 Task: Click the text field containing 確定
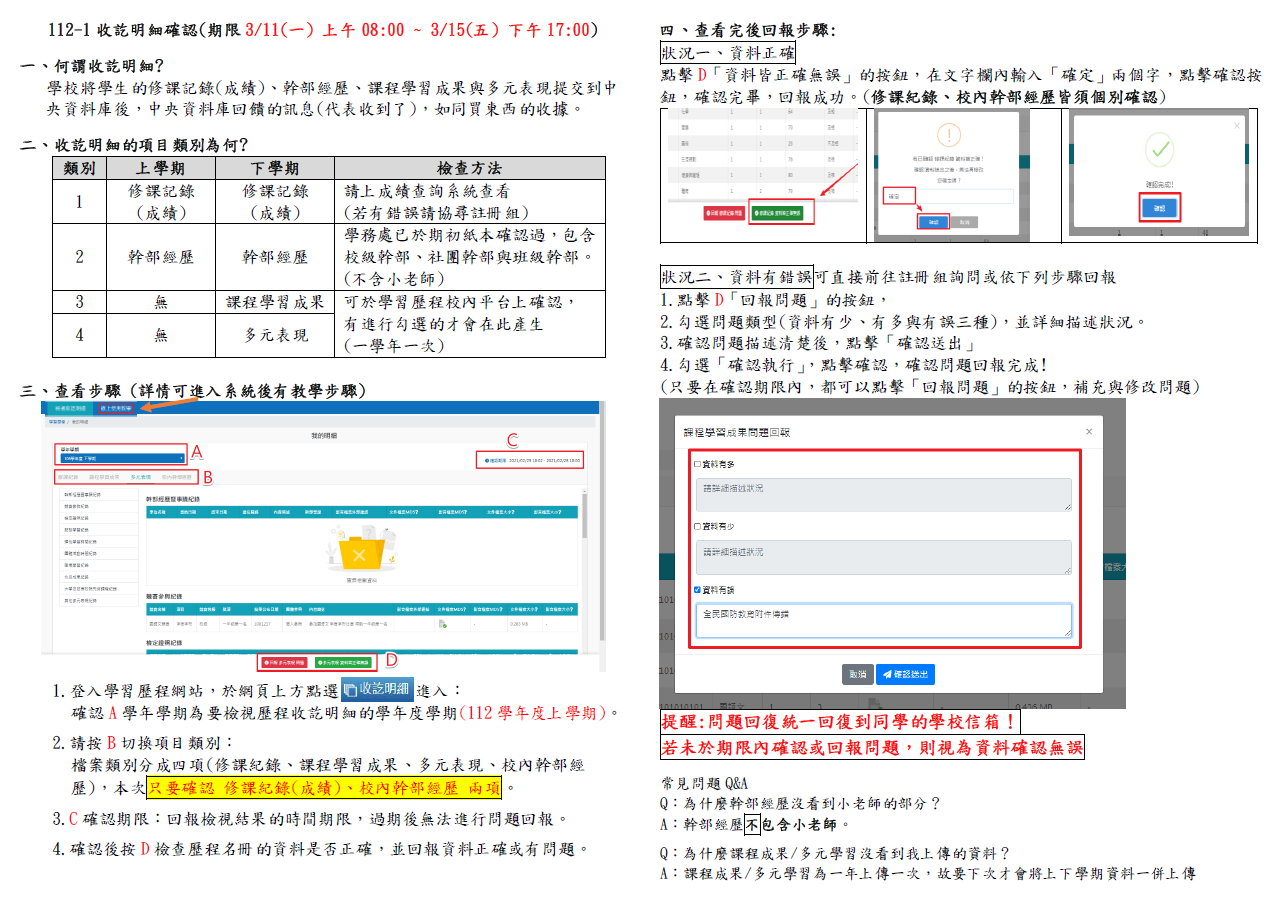[x=948, y=197]
